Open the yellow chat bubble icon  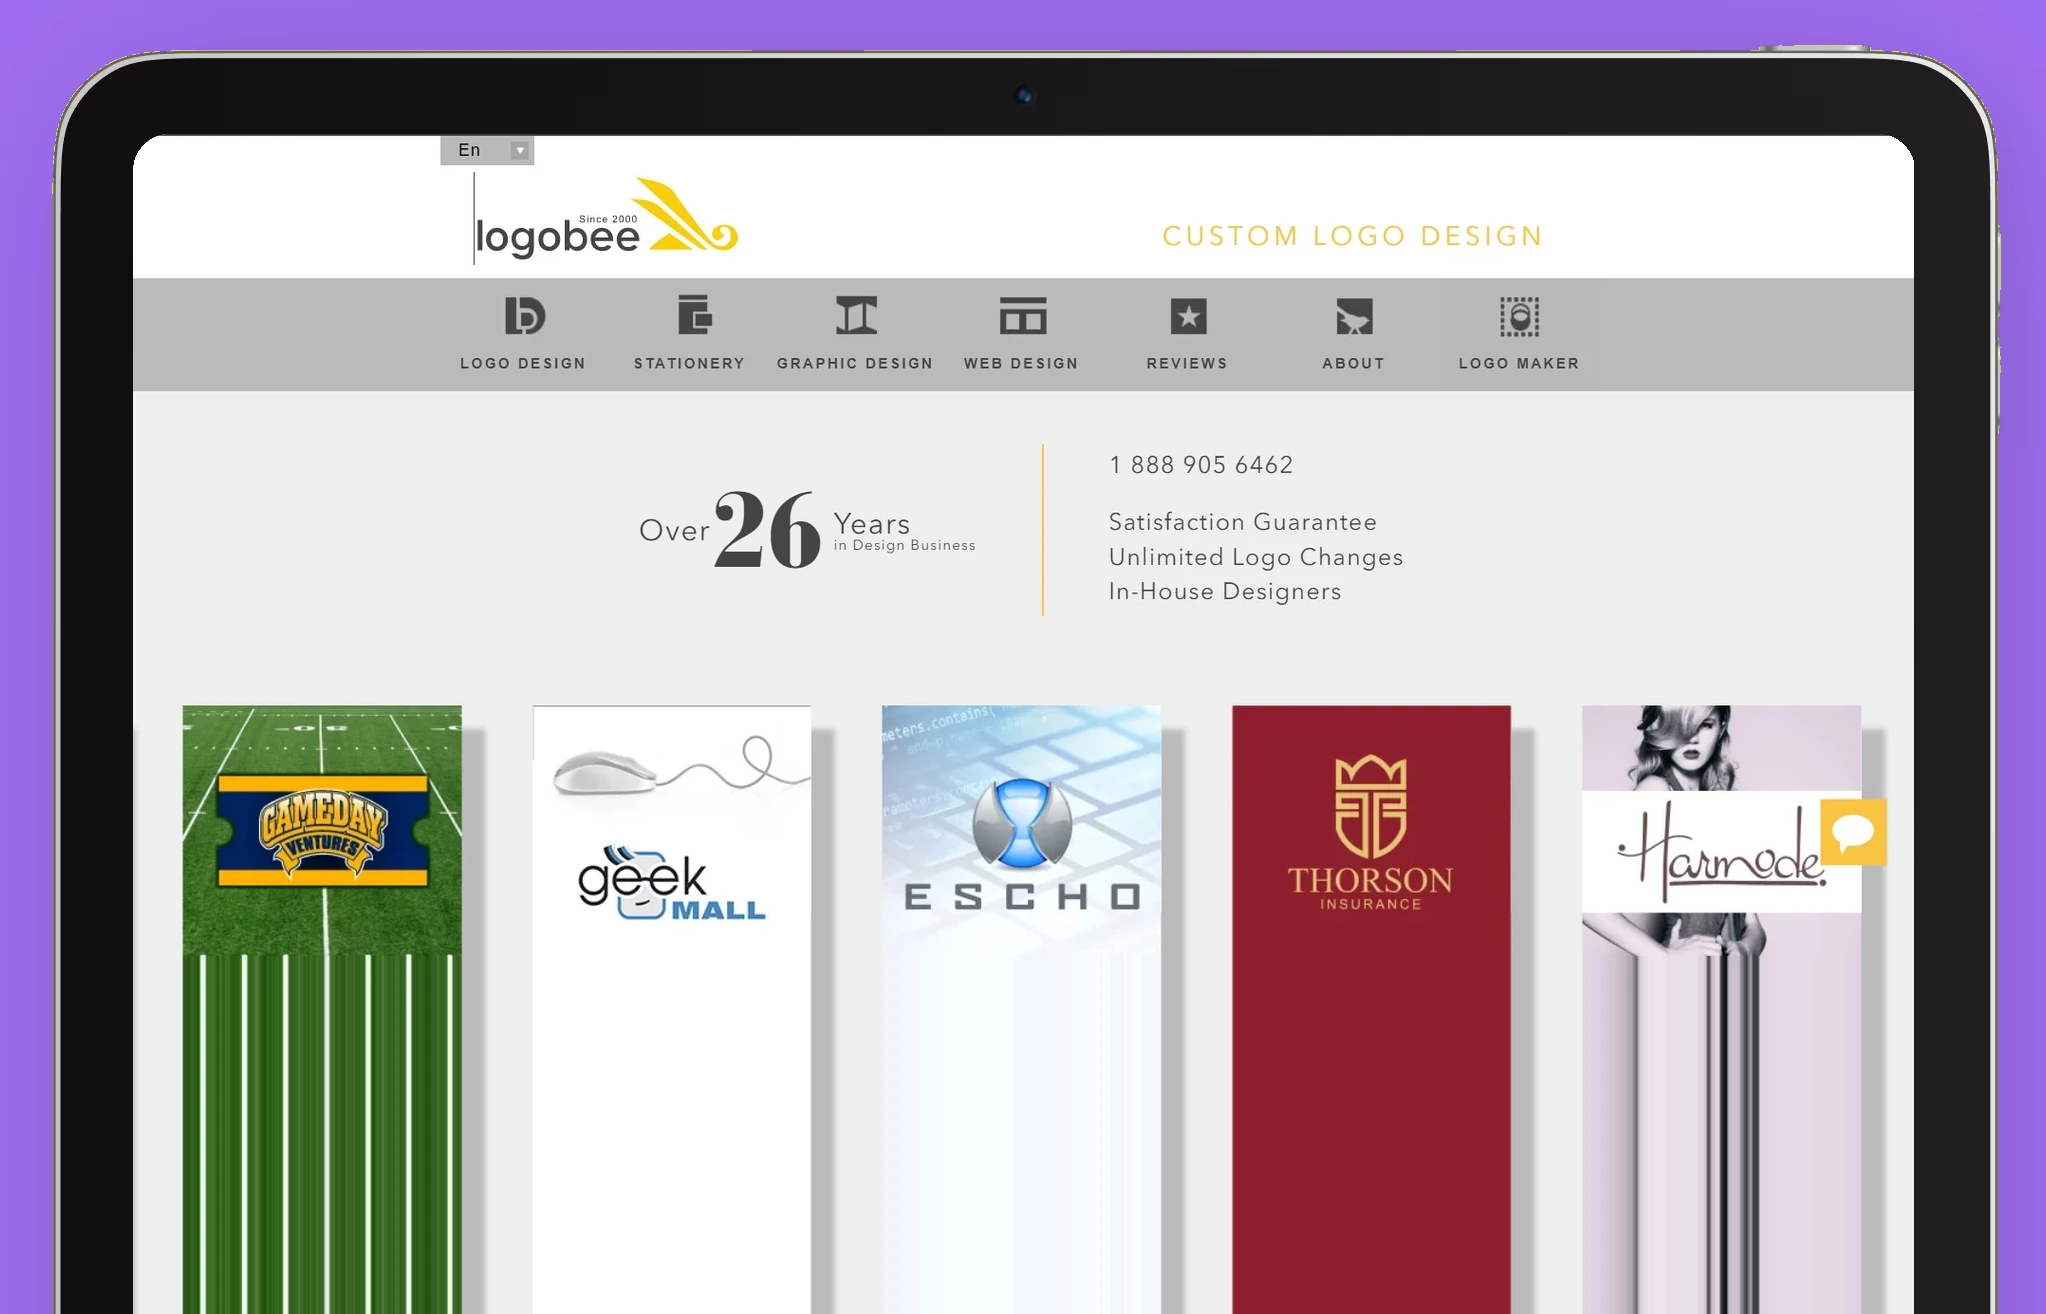point(1853,831)
